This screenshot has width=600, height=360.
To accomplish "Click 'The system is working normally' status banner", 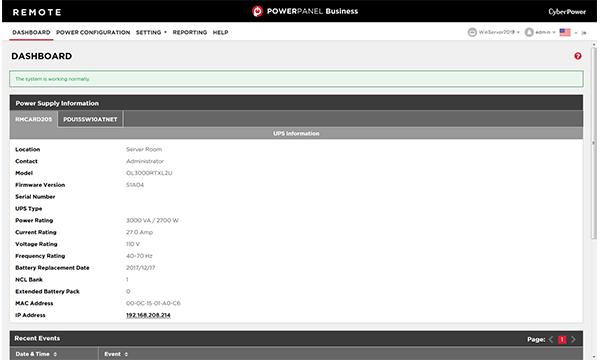I will click(x=296, y=79).
